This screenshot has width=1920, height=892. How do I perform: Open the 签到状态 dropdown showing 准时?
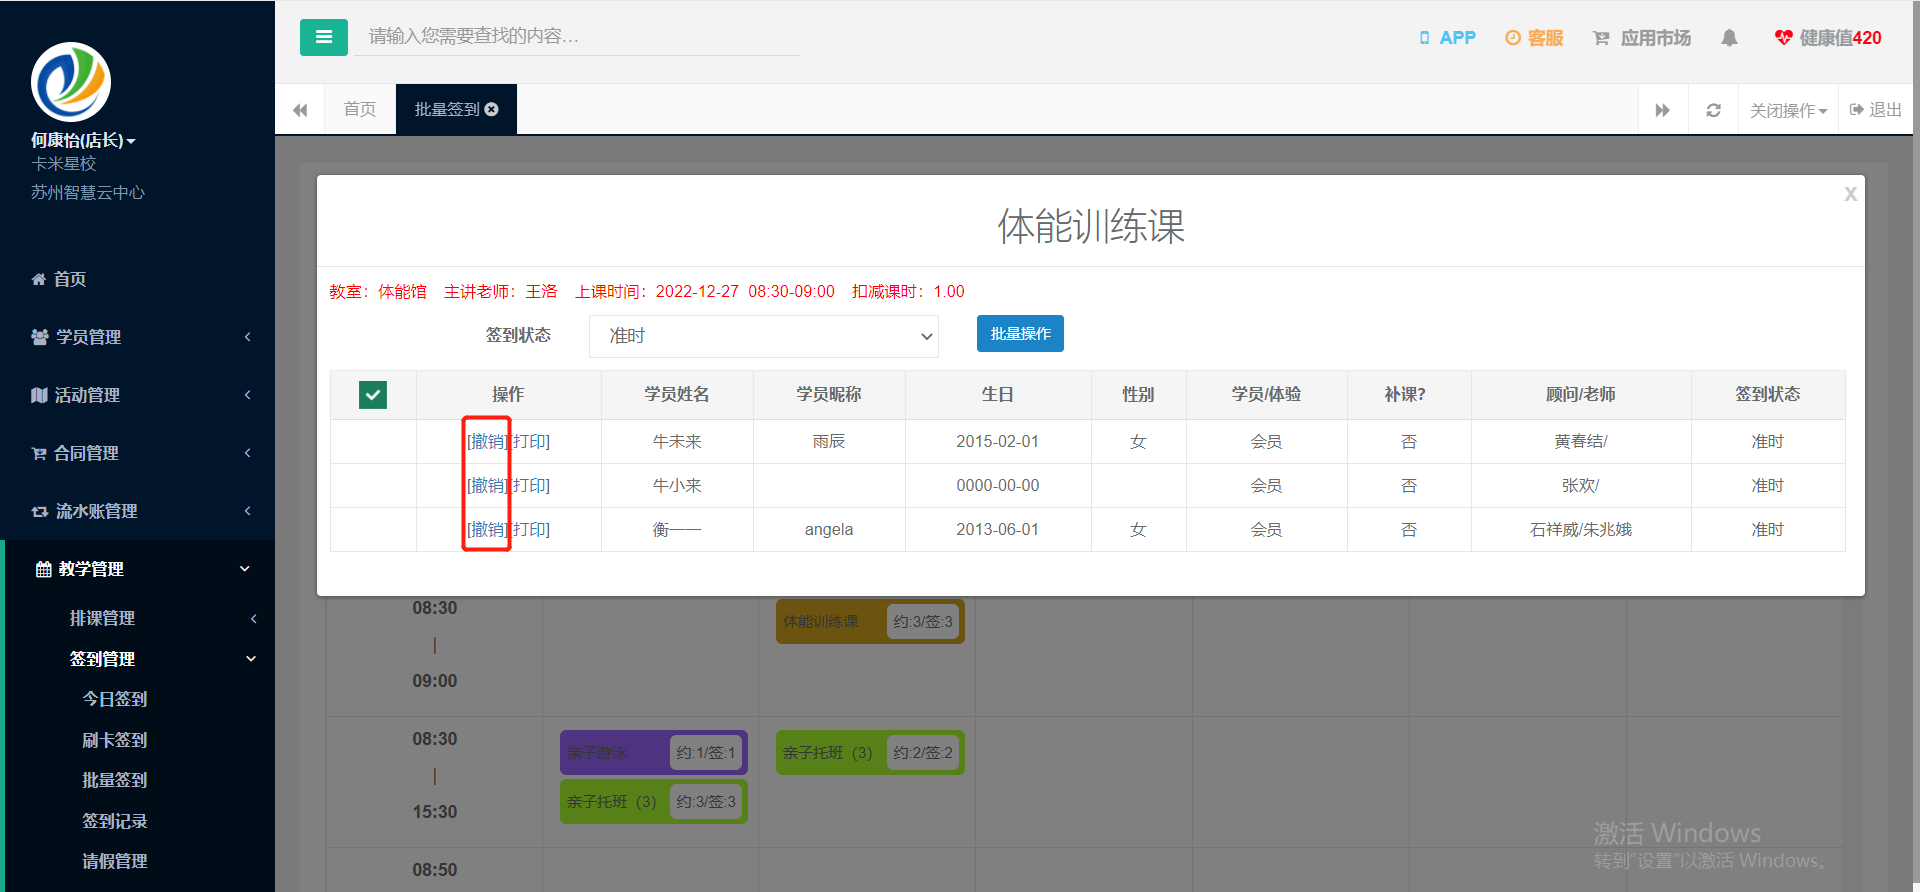tap(764, 336)
